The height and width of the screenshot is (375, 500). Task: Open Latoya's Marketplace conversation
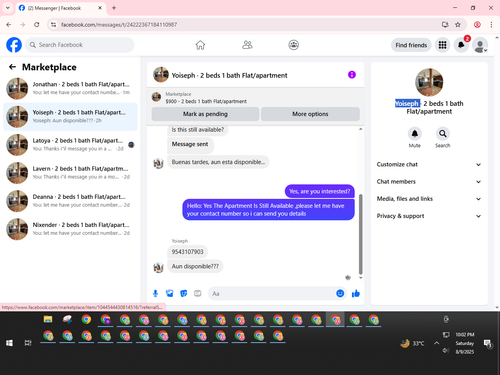tap(70, 145)
